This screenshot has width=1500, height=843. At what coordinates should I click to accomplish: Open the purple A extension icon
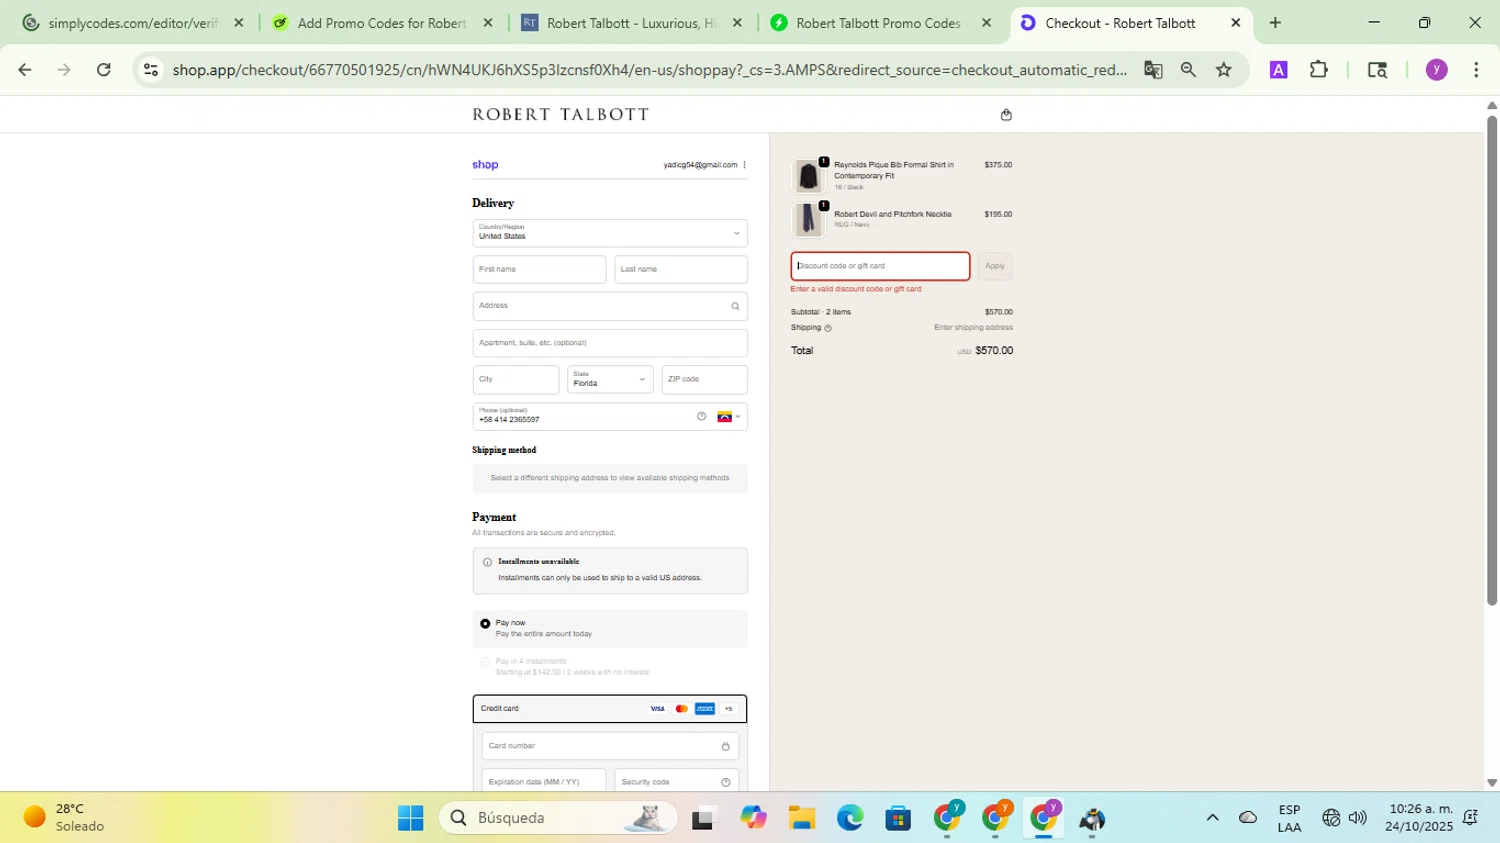coord(1278,70)
